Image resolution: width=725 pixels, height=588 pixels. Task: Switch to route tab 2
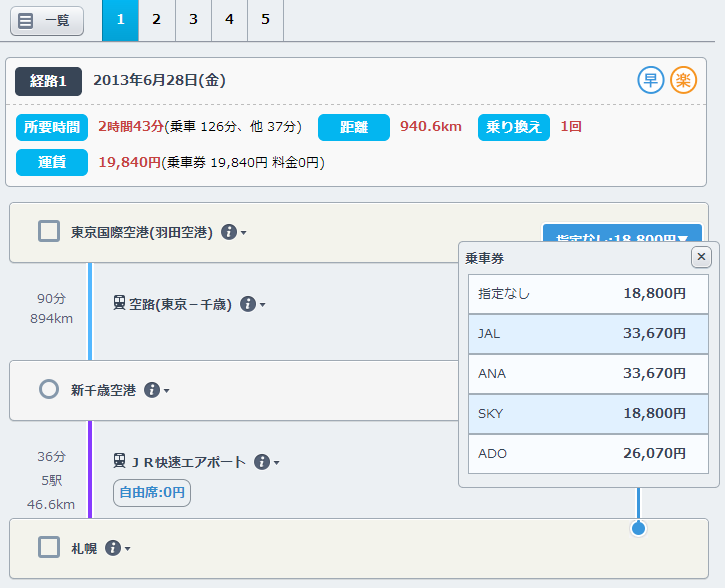[156, 20]
